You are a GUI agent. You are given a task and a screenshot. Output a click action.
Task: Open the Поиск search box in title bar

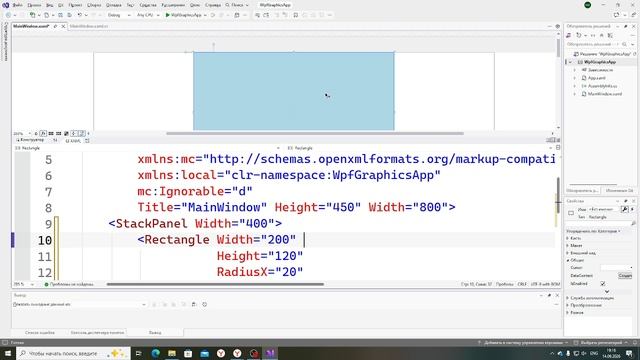point(237,5)
